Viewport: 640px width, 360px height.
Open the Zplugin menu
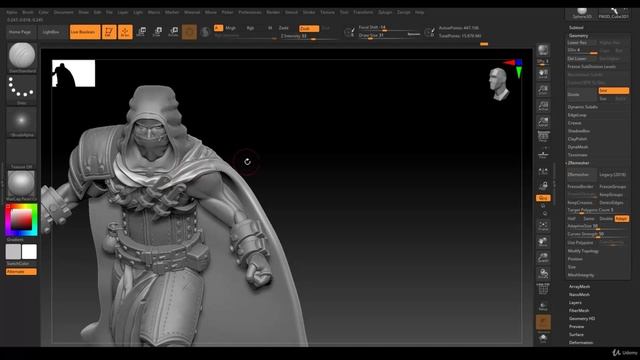(x=384, y=12)
